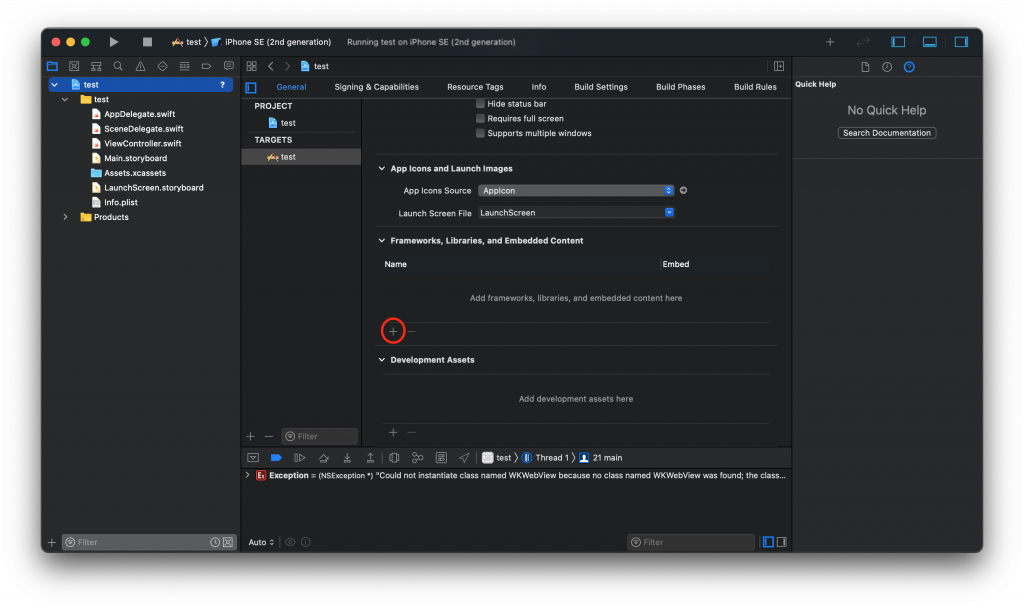Show the console pane
The height and width of the screenshot is (607, 1024).
coord(782,542)
